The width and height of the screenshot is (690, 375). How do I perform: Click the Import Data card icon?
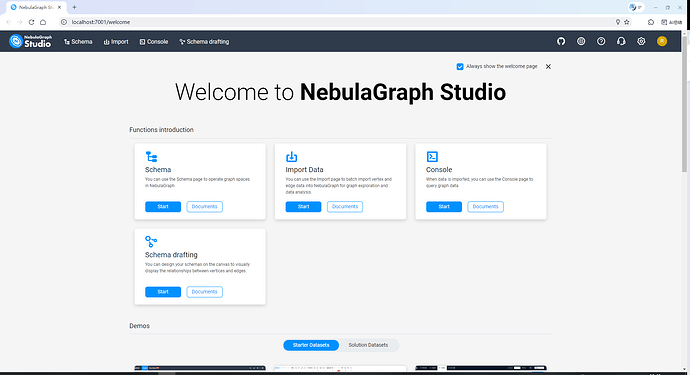coord(291,157)
